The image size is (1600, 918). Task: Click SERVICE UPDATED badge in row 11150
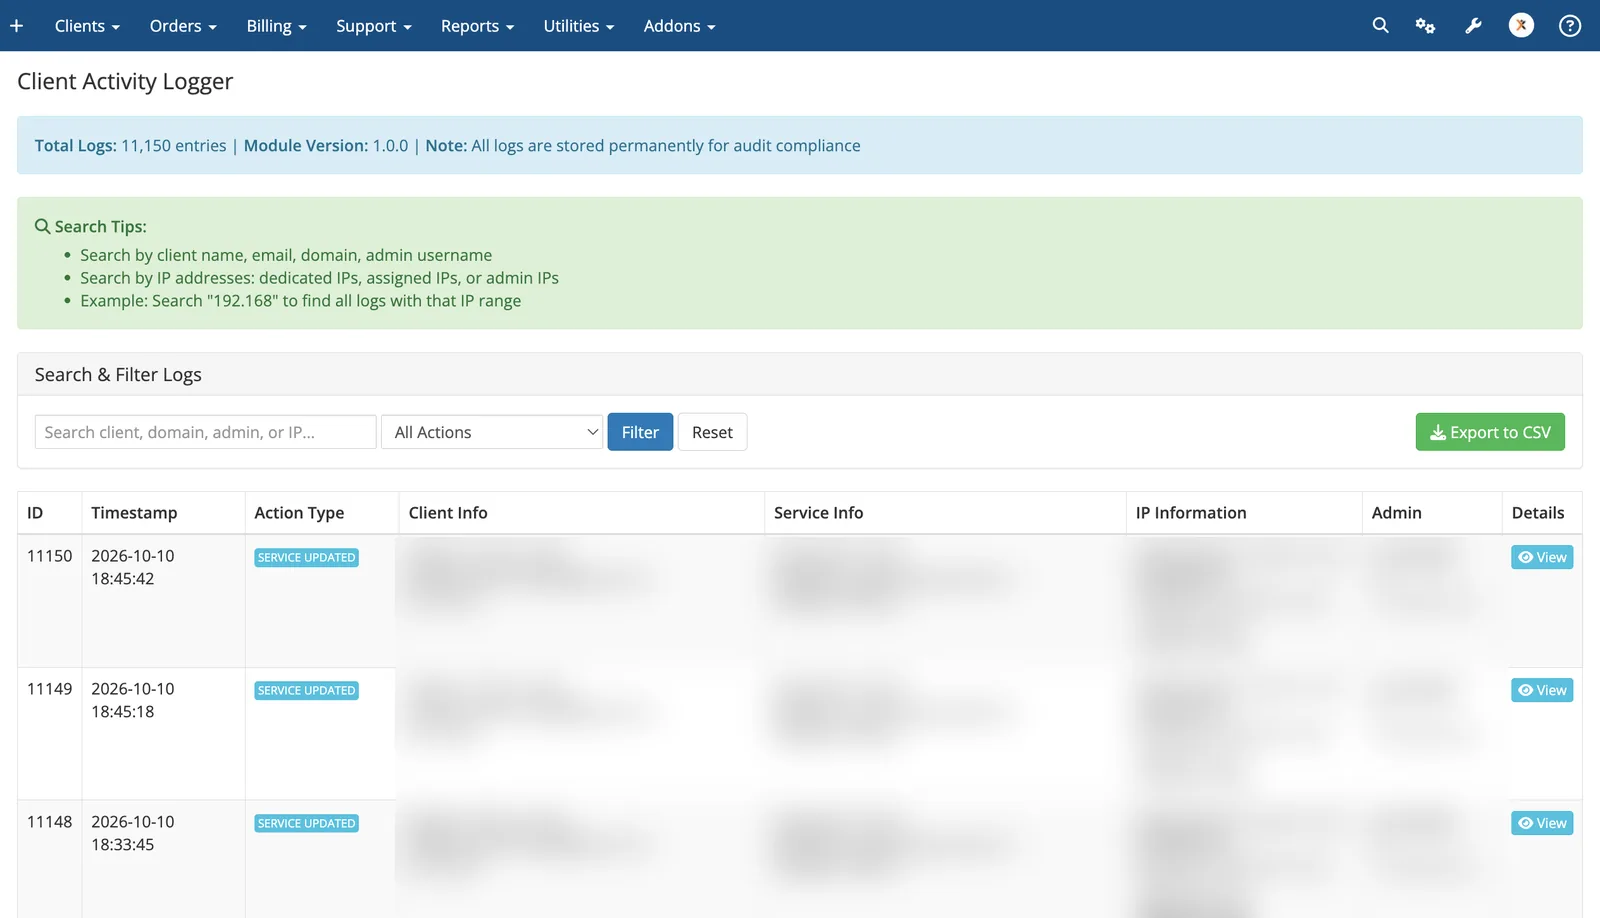(x=306, y=558)
